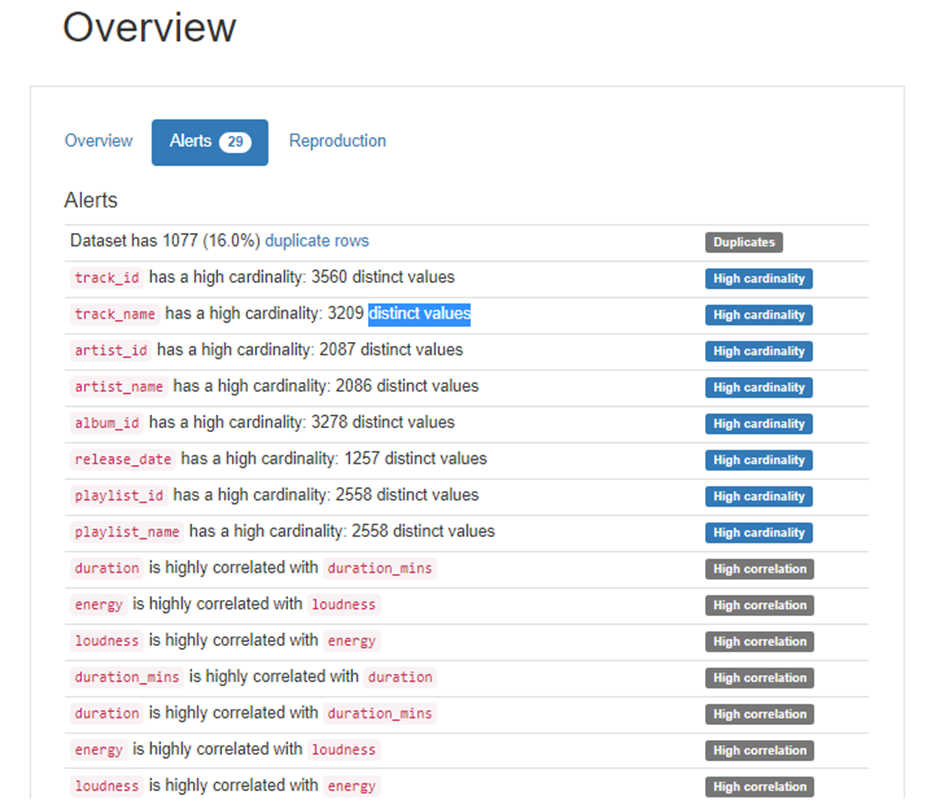940x809 pixels.
Task: Click the High correlation badge for loudness
Action: [759, 641]
